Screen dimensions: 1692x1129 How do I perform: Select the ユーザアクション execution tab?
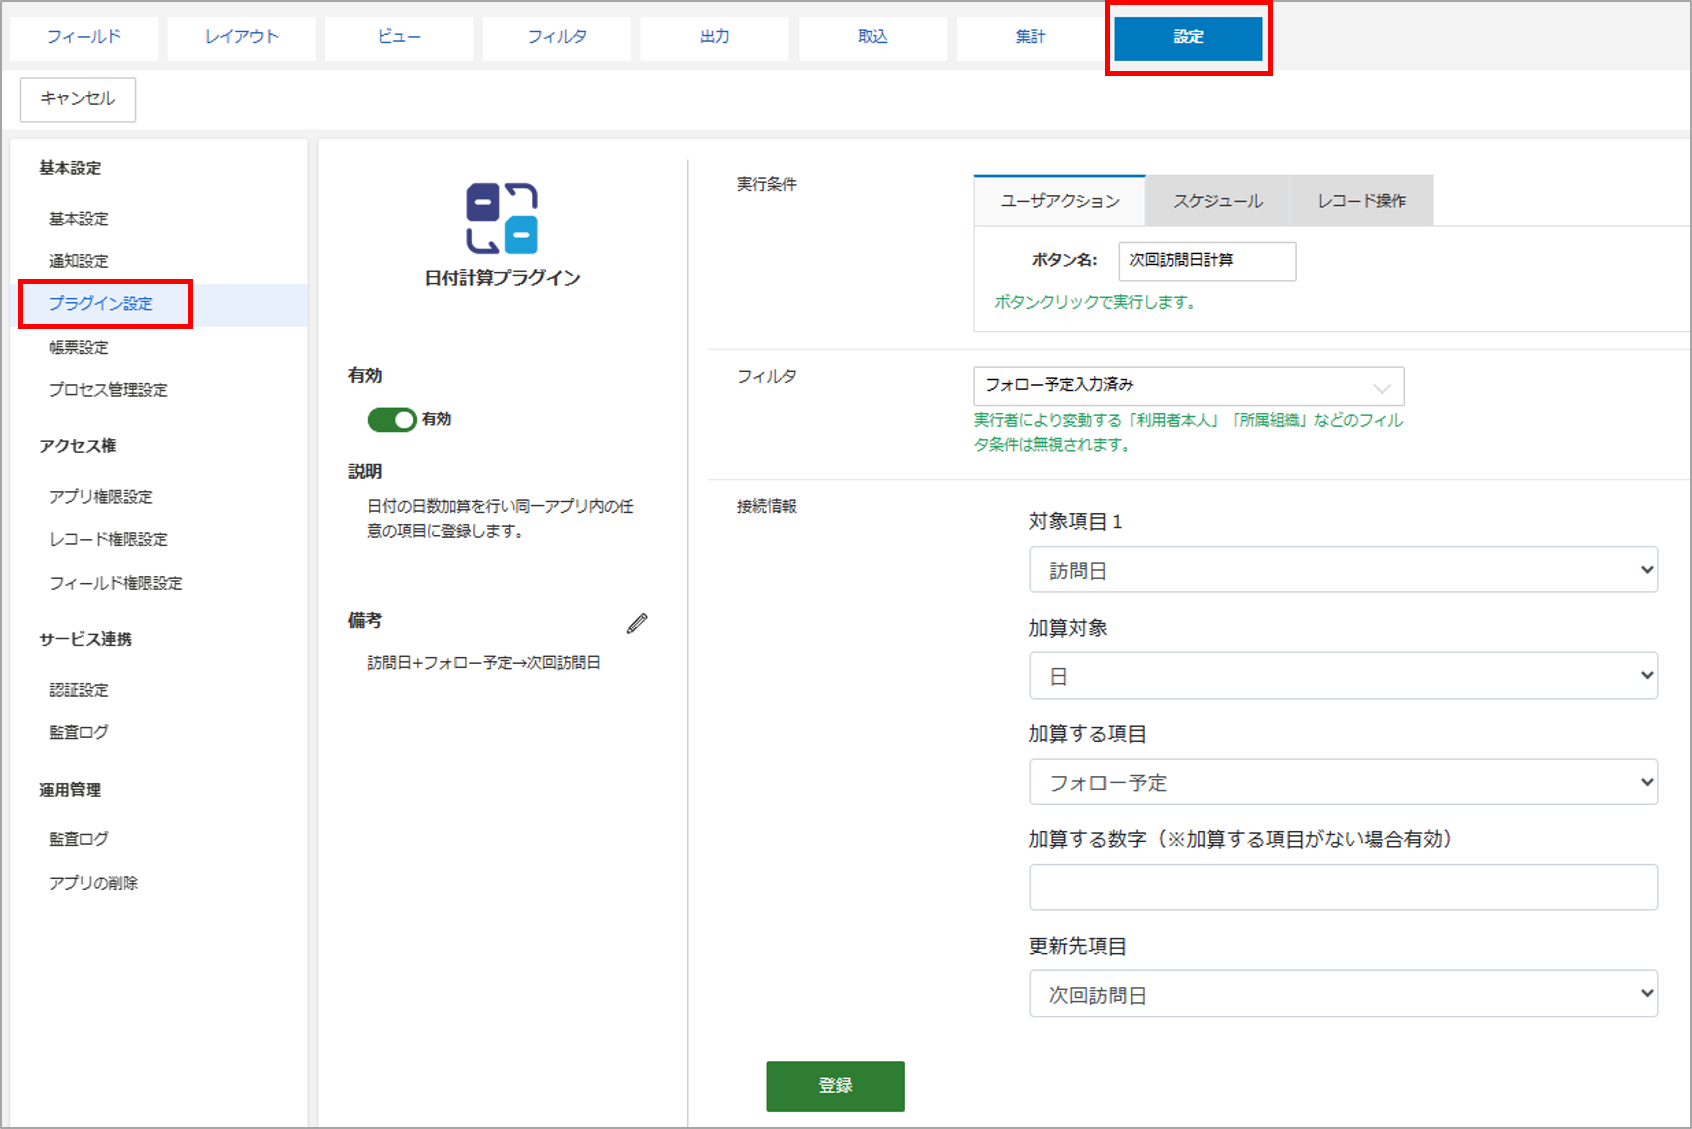(1060, 201)
